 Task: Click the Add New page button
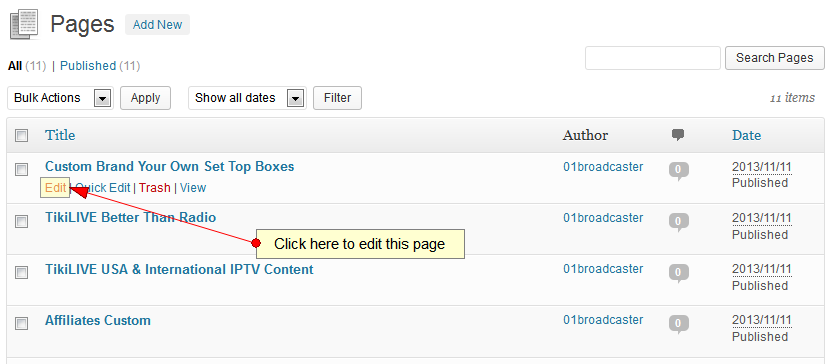tap(157, 25)
